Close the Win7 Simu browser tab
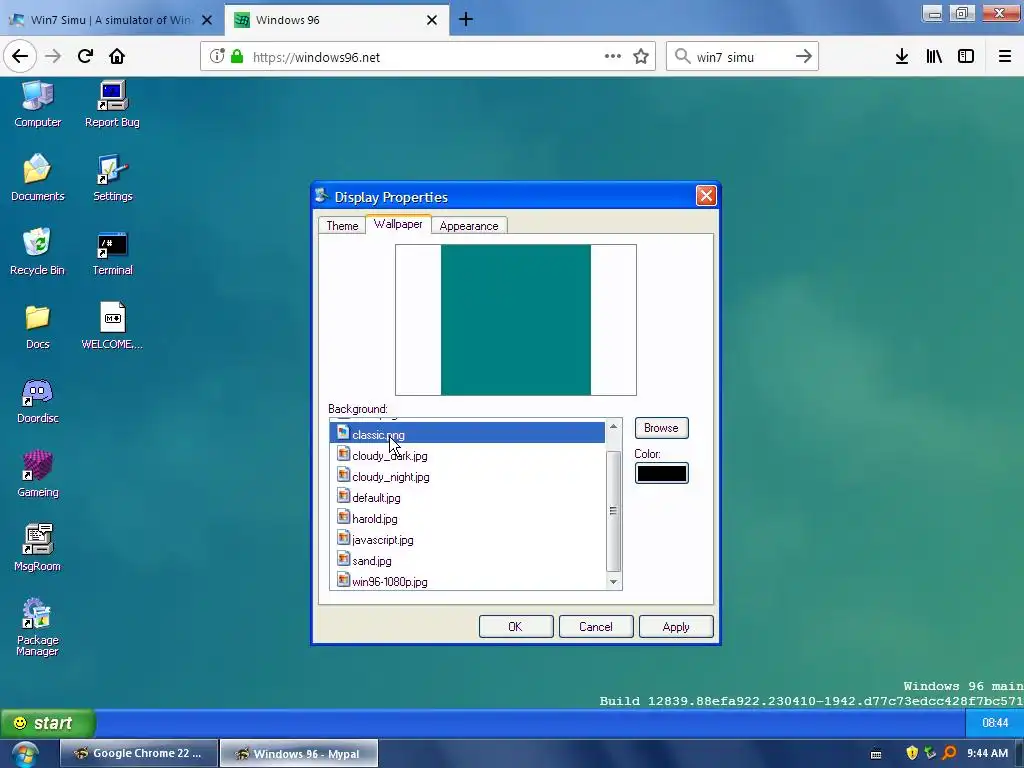The width and height of the screenshot is (1024, 768). pyautogui.click(x=207, y=20)
